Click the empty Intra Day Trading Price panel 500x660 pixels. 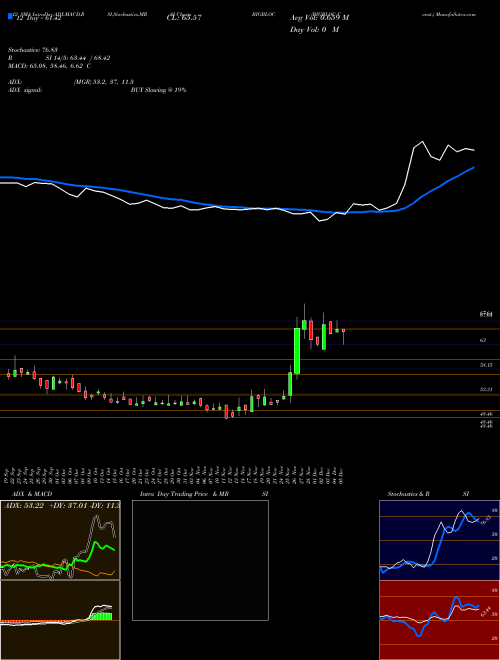[200, 560]
